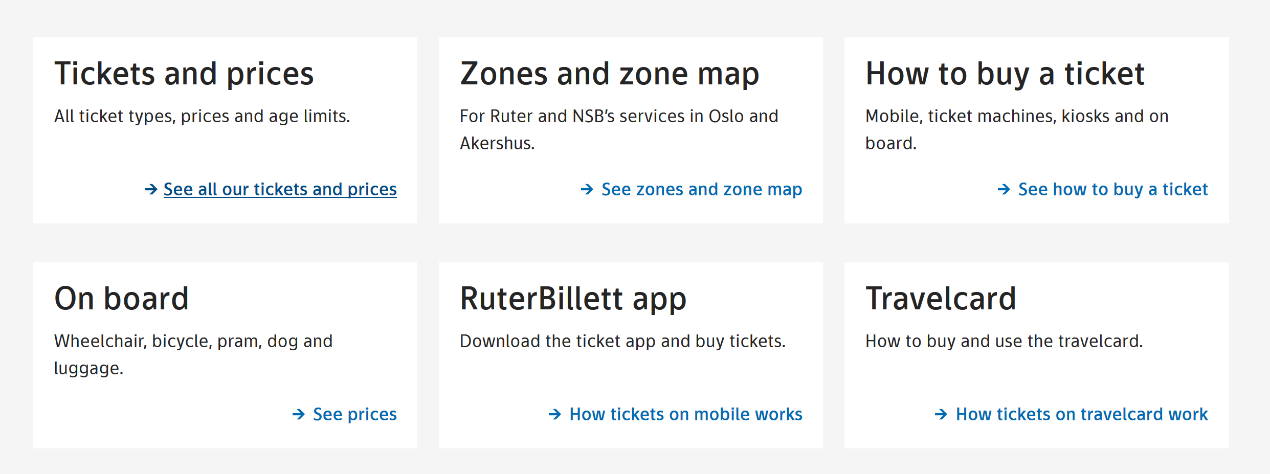Click arrow icon beside tickets on travelcard link
Image resolution: width=1270 pixels, height=474 pixels.
(942, 414)
